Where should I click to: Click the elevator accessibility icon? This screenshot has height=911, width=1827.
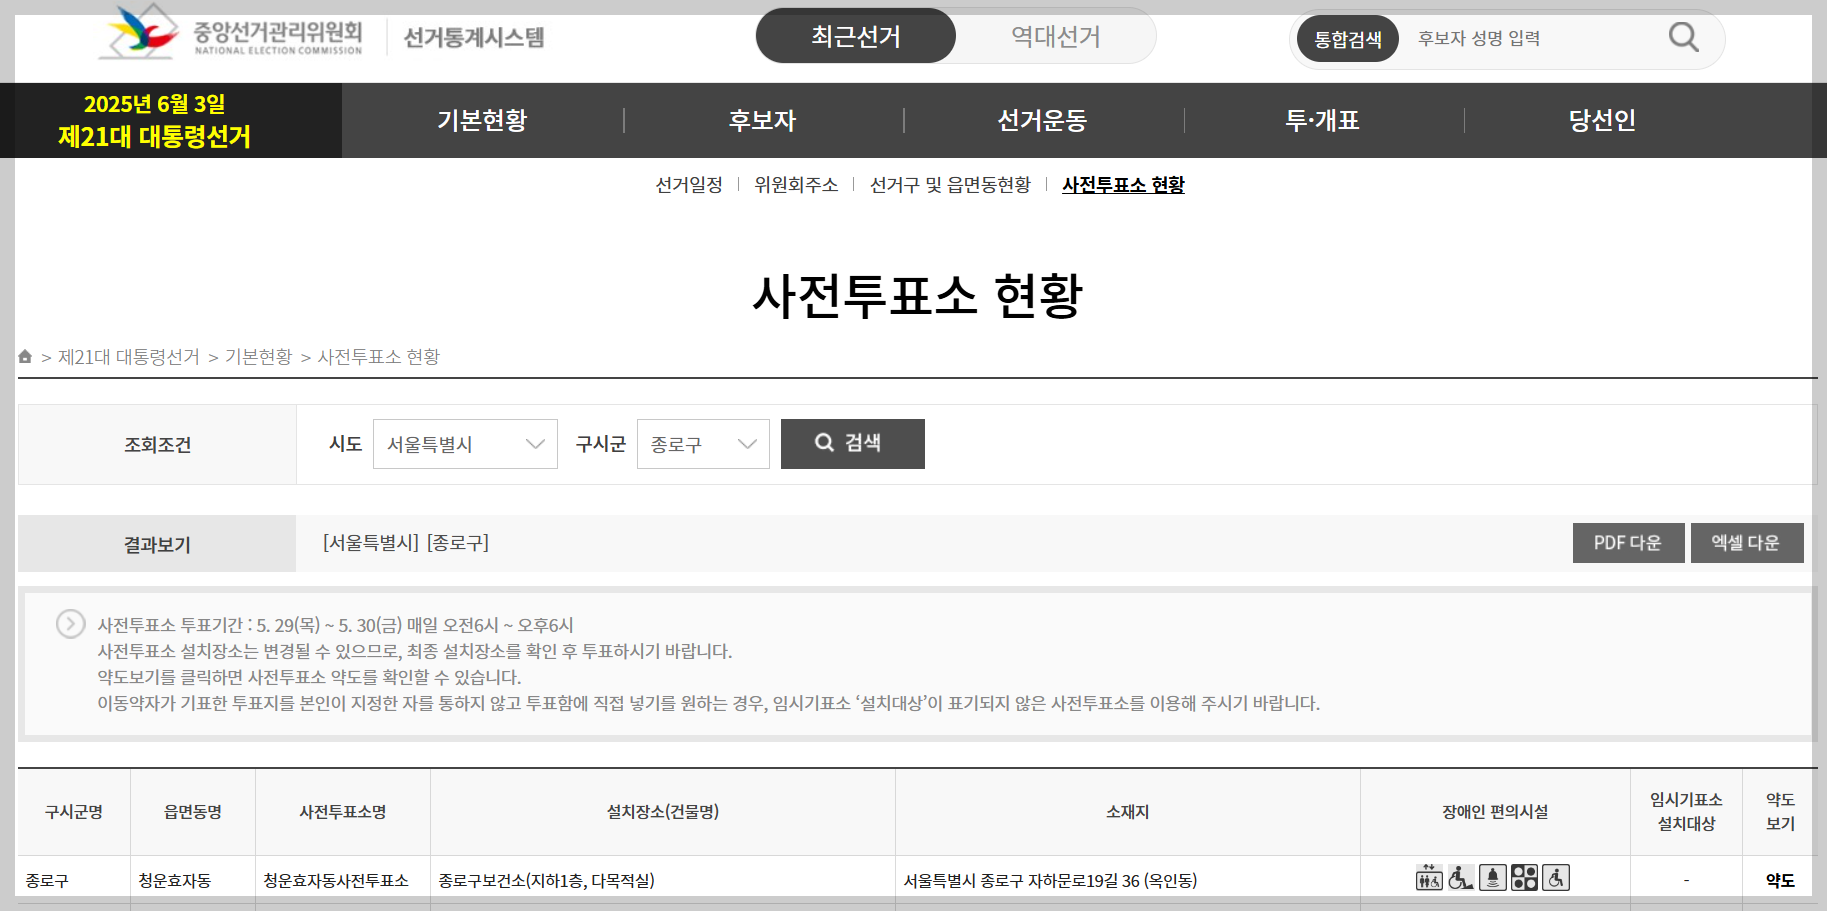(x=1429, y=878)
